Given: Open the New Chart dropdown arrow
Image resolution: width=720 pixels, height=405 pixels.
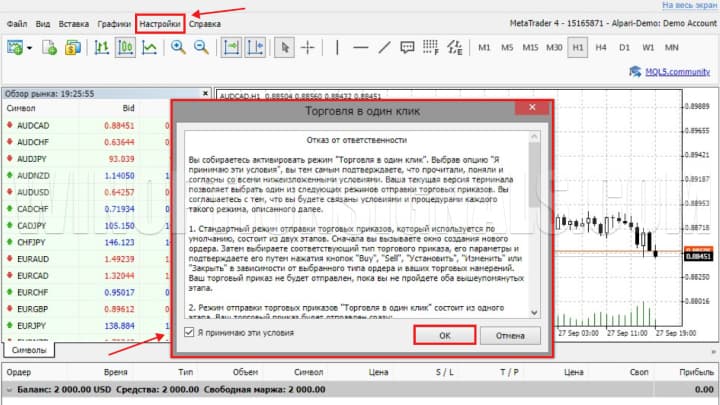Looking at the screenshot, I should (30, 48).
